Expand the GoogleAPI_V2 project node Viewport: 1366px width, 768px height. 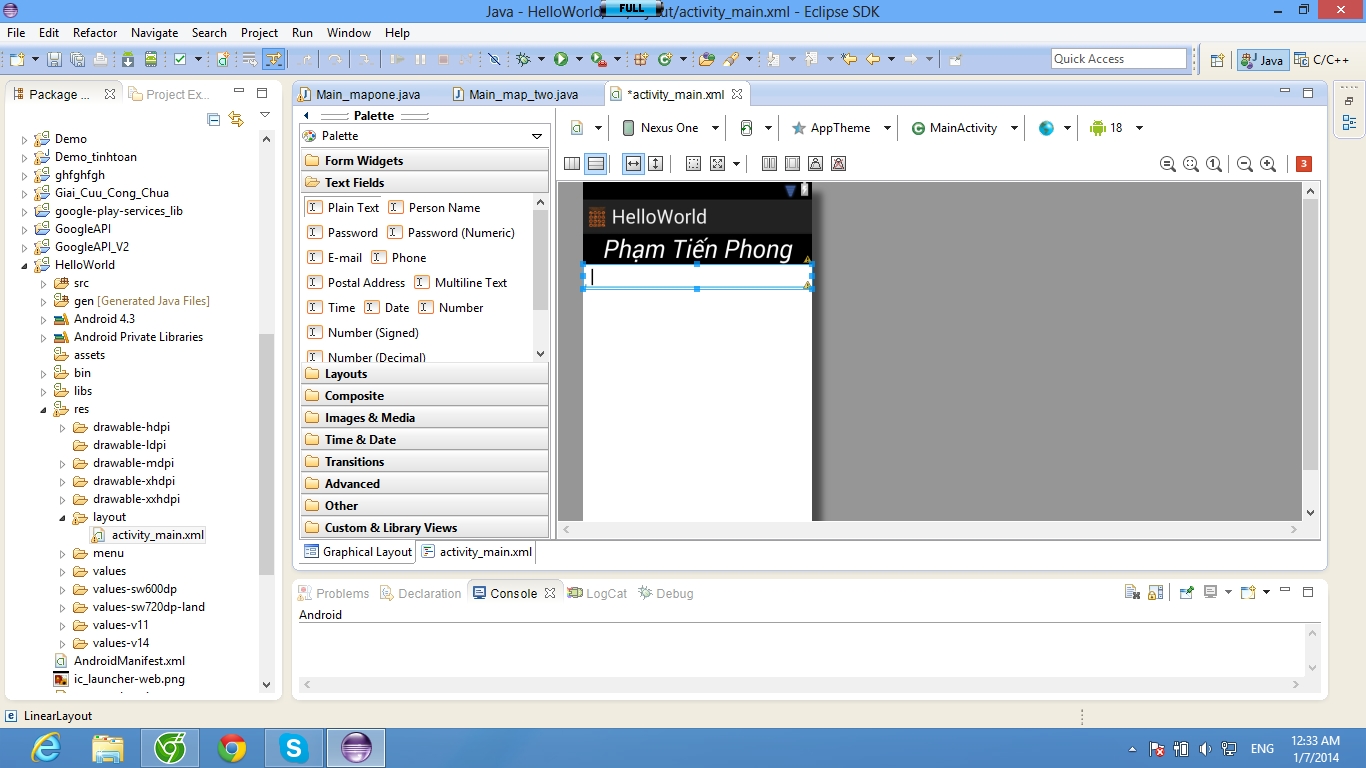coord(25,247)
